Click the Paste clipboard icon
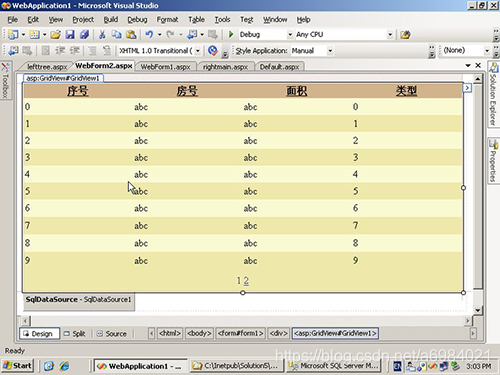The image size is (500, 375). coord(131,34)
